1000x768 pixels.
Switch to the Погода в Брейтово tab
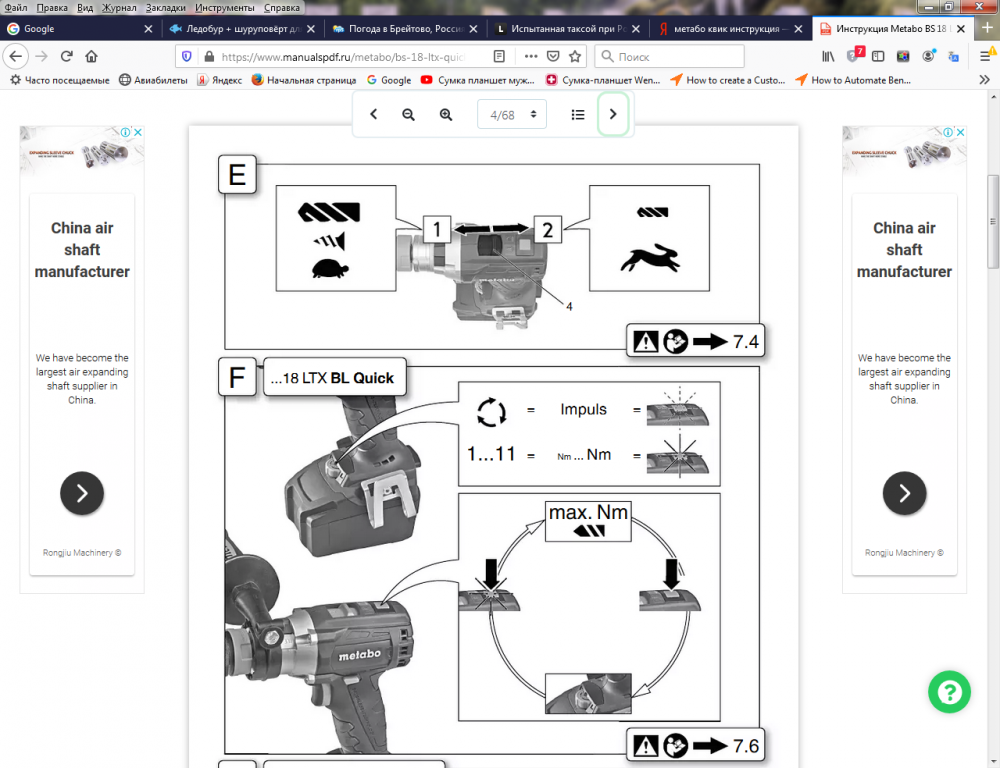click(405, 29)
